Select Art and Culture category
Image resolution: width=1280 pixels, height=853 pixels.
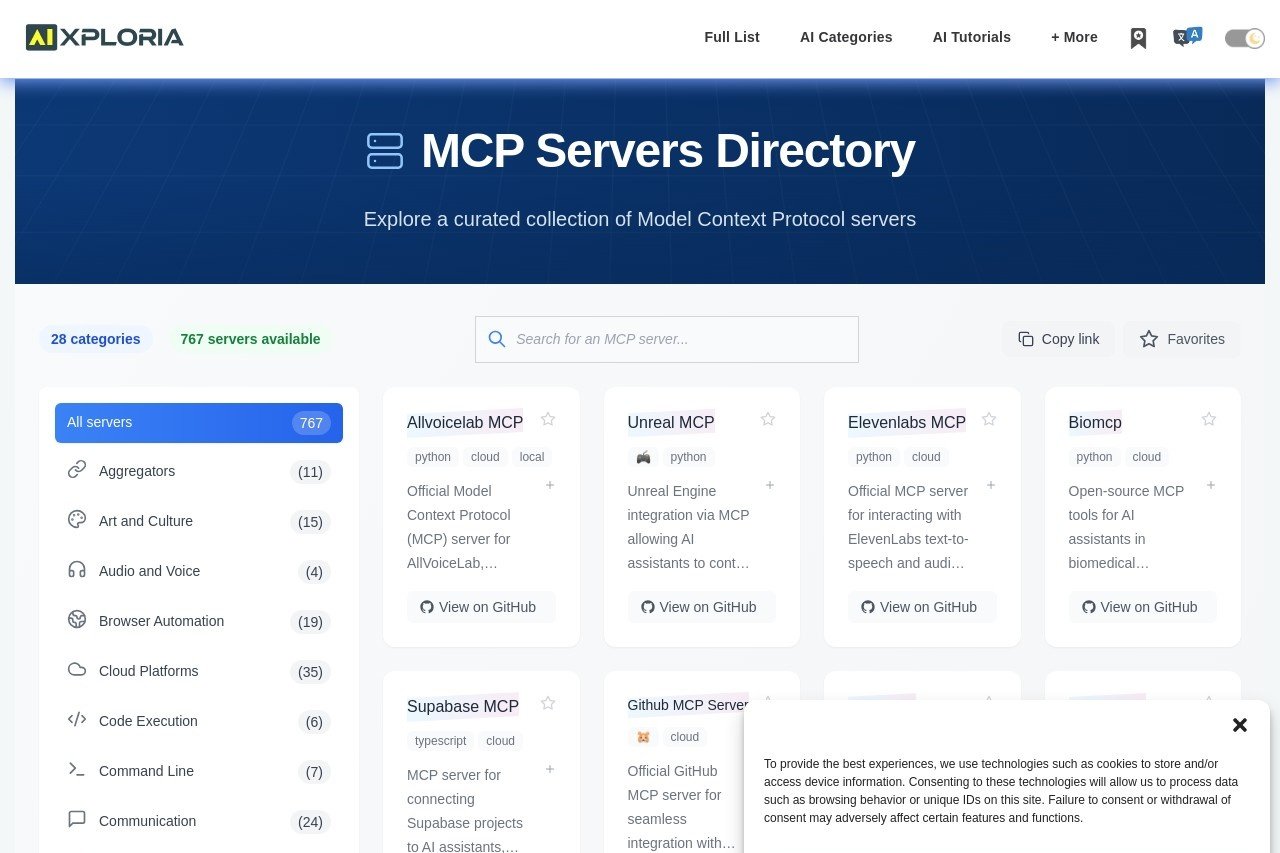(x=199, y=521)
